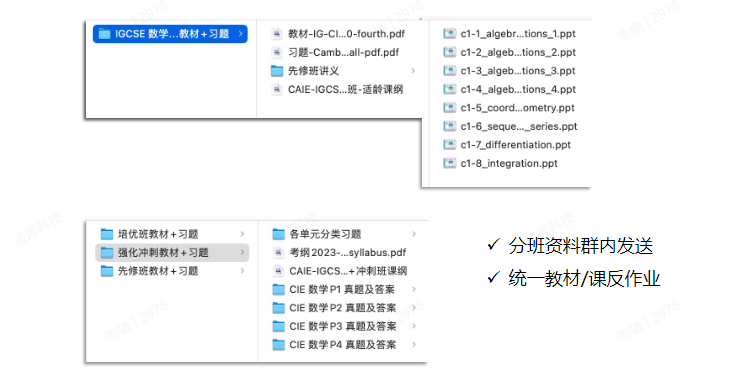
Task: Click the c1-7_differentiation.ppt file icon
Action: tap(450, 145)
